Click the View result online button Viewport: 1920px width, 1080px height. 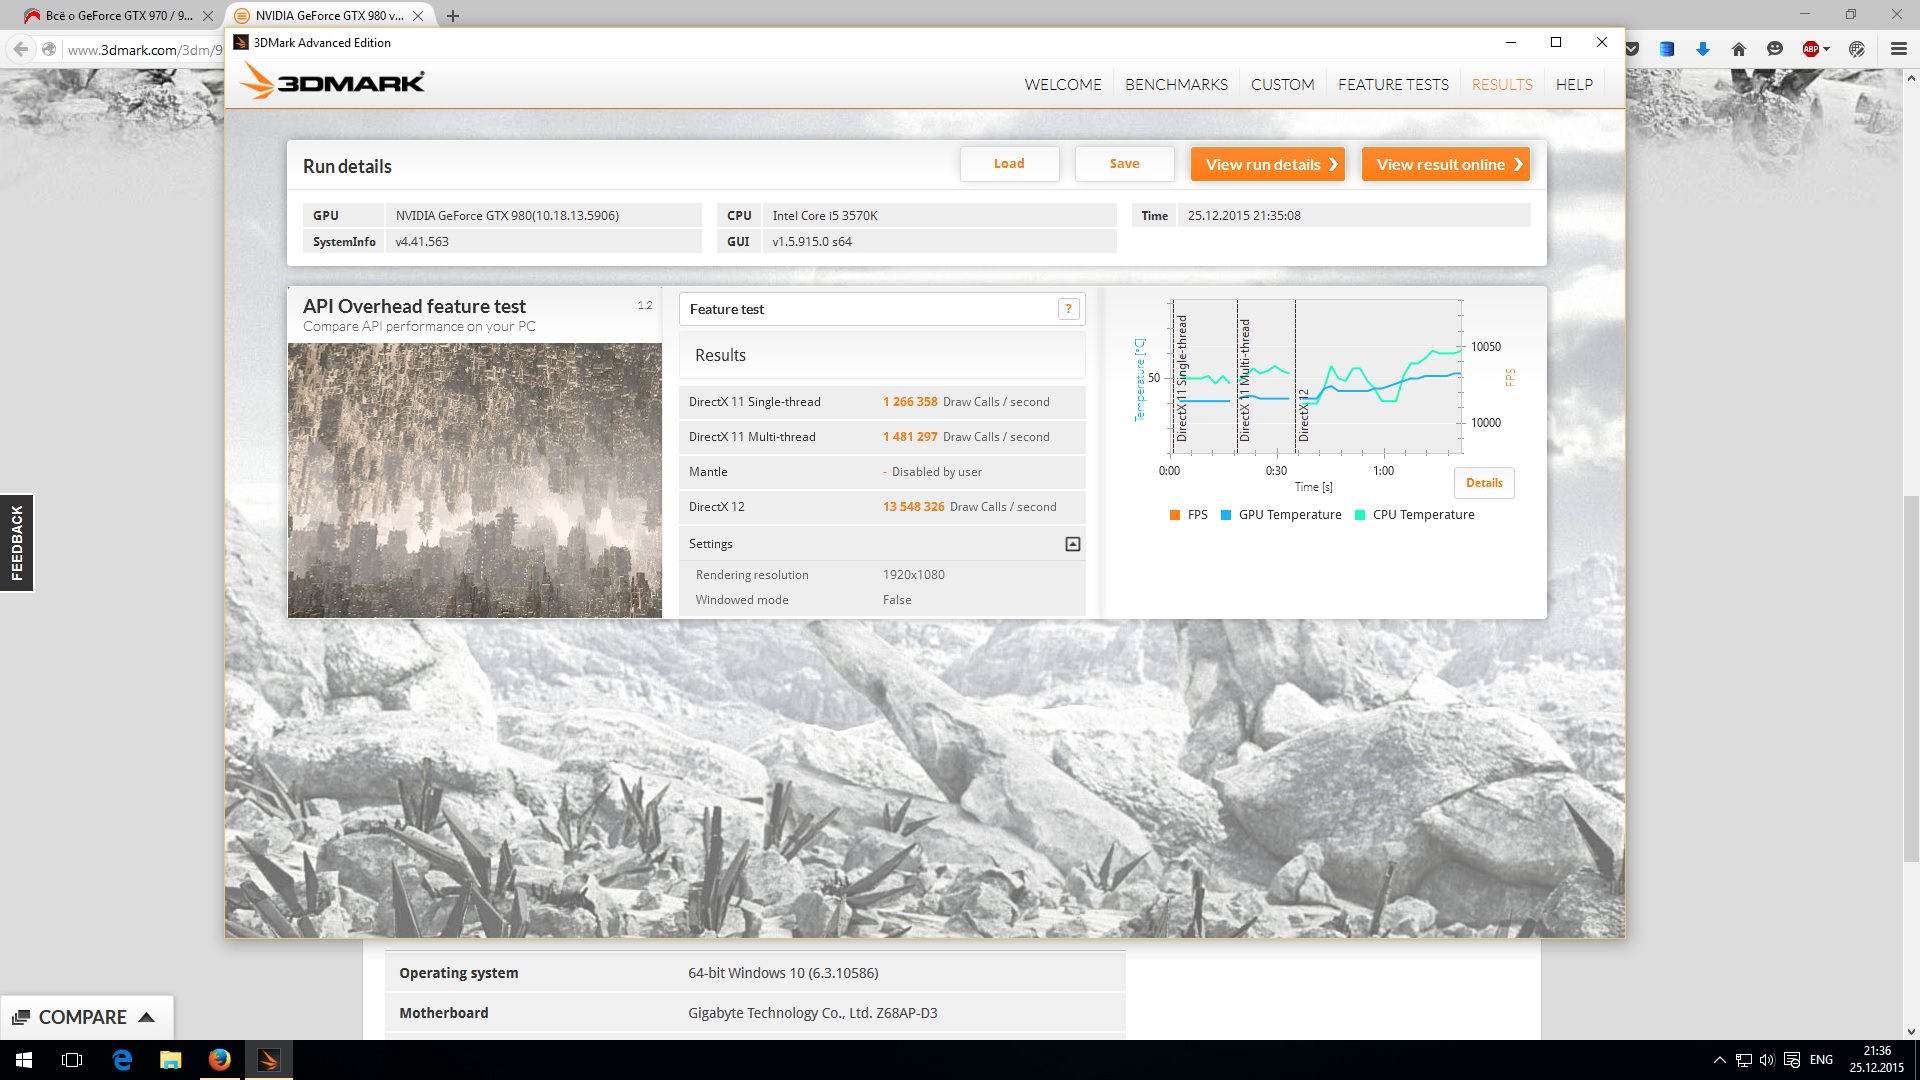point(1445,164)
